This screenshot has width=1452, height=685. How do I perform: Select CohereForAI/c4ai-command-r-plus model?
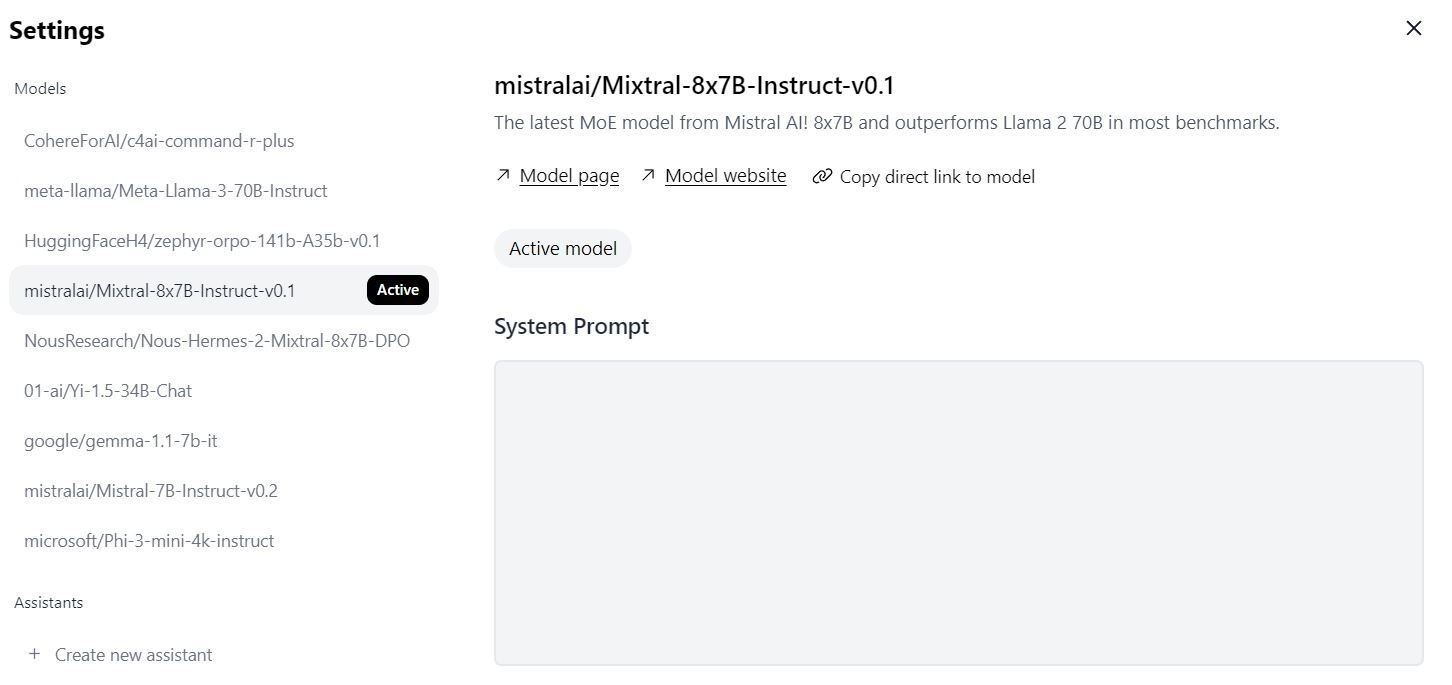click(x=224, y=141)
